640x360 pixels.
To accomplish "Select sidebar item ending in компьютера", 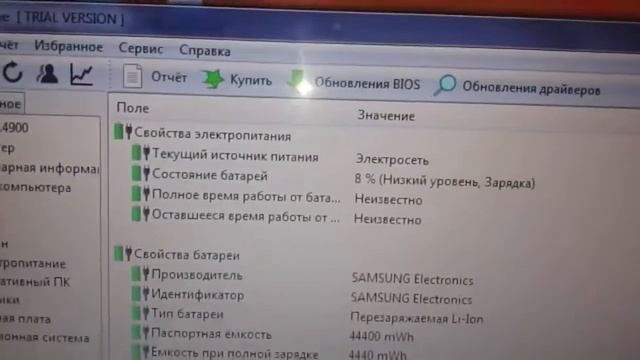I will [36, 188].
